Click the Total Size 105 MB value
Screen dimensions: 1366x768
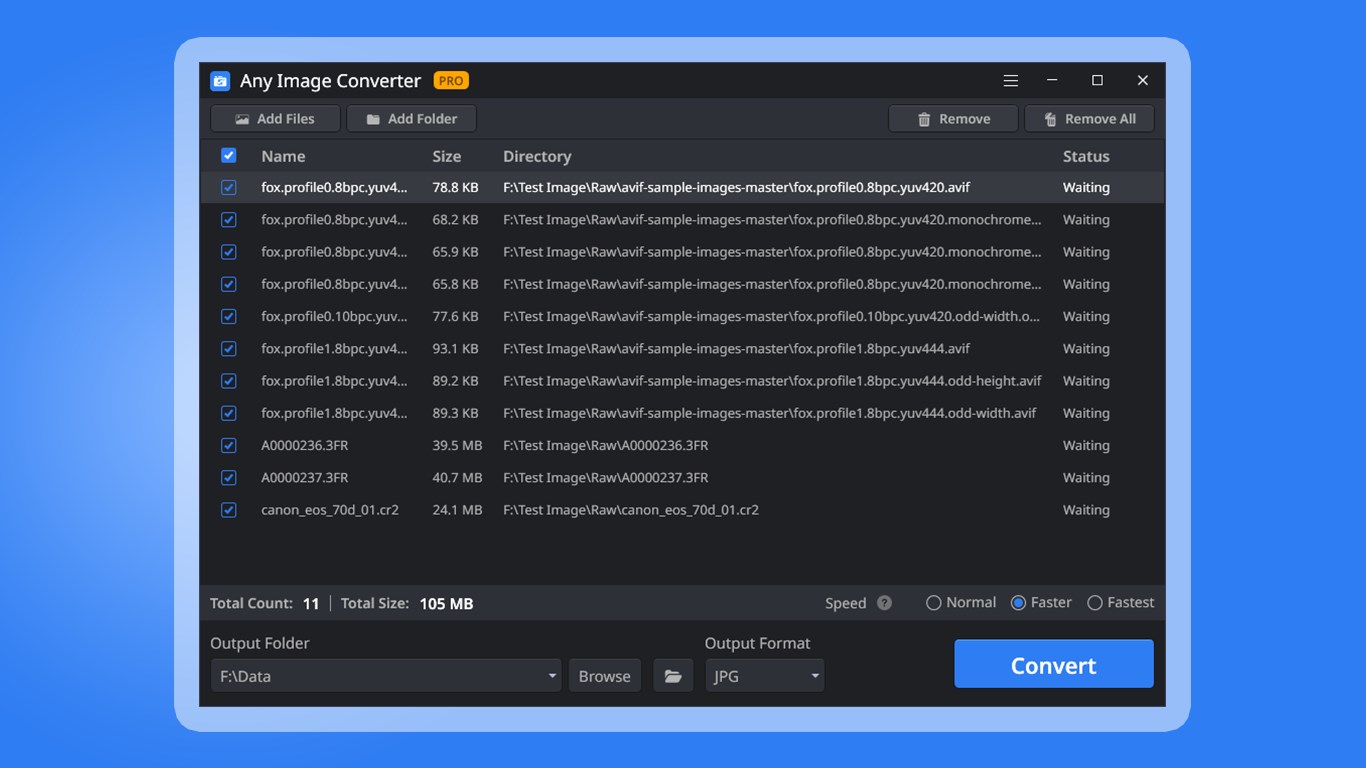coord(446,604)
